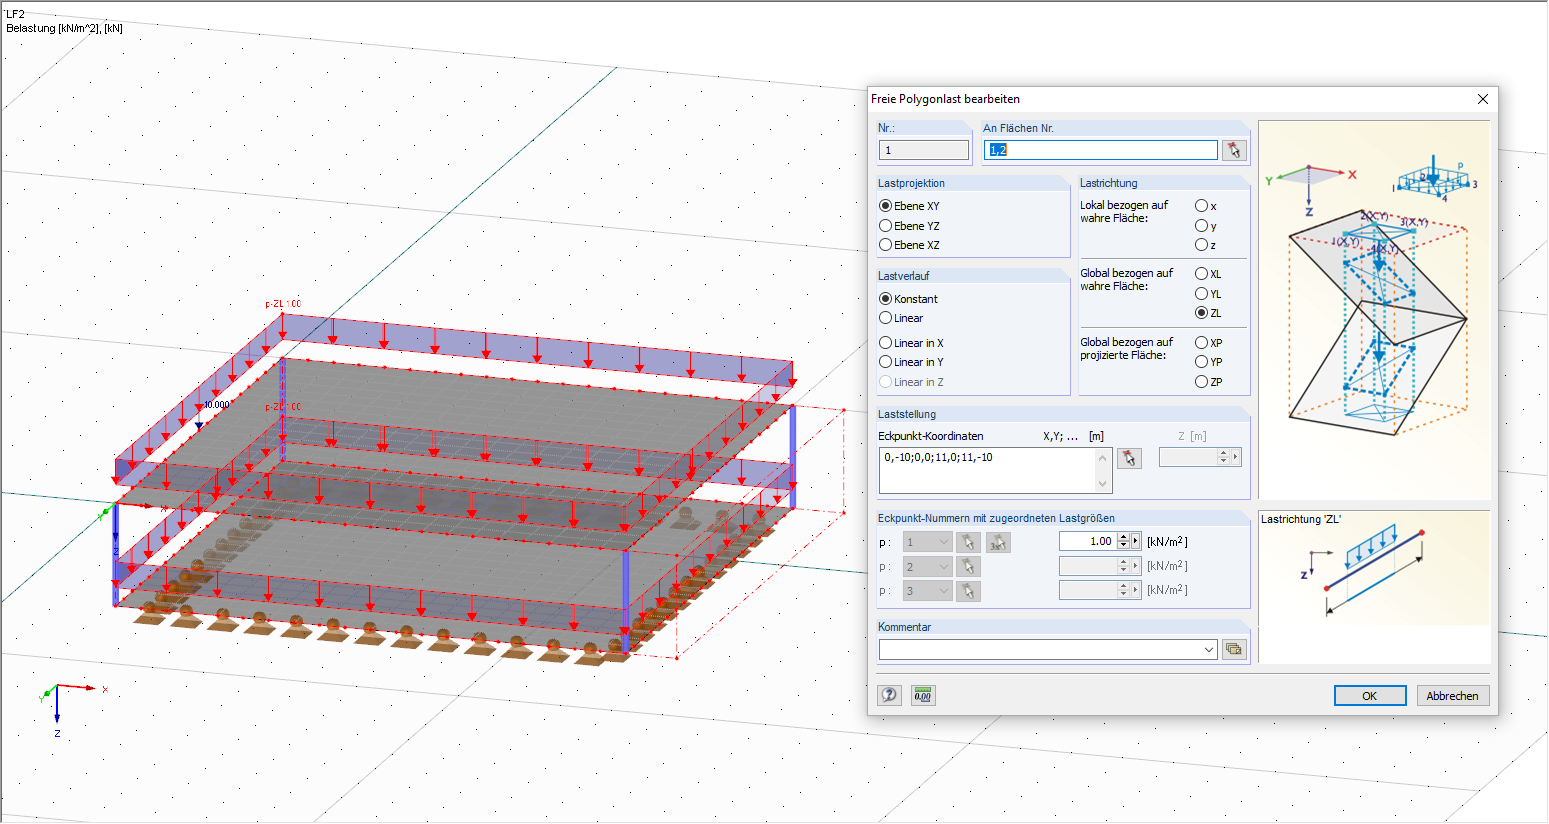Open units settings with the 0.00 icon
Image resolution: width=1549 pixels, height=824 pixels.
922,694
